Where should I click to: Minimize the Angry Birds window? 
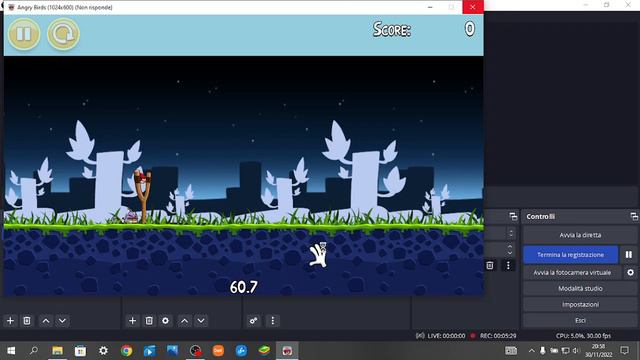pyautogui.click(x=430, y=7)
